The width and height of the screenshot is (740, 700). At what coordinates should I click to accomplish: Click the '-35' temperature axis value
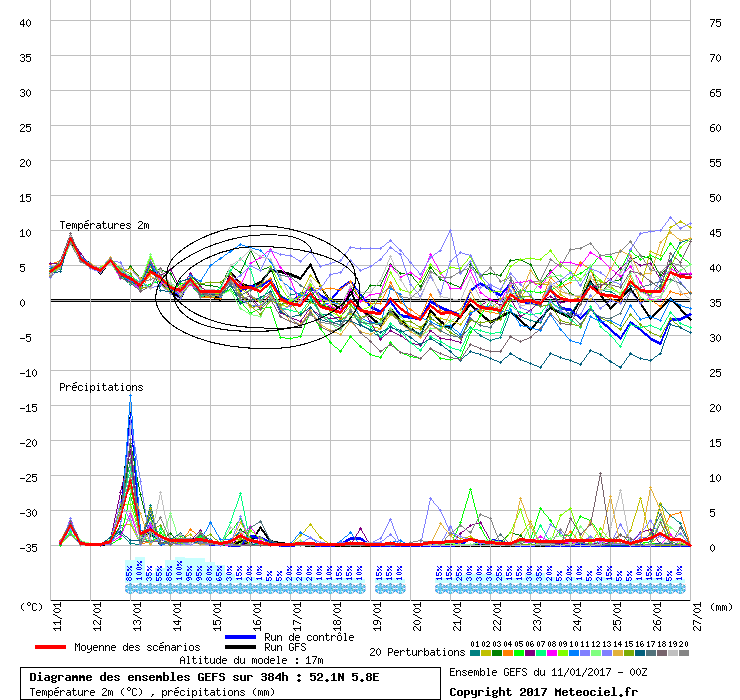point(28,548)
